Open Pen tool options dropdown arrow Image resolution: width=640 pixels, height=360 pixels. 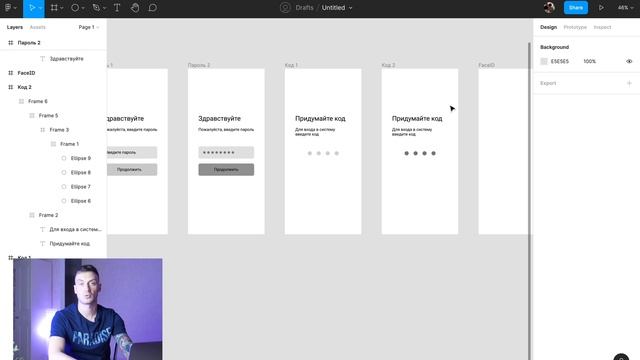point(104,8)
